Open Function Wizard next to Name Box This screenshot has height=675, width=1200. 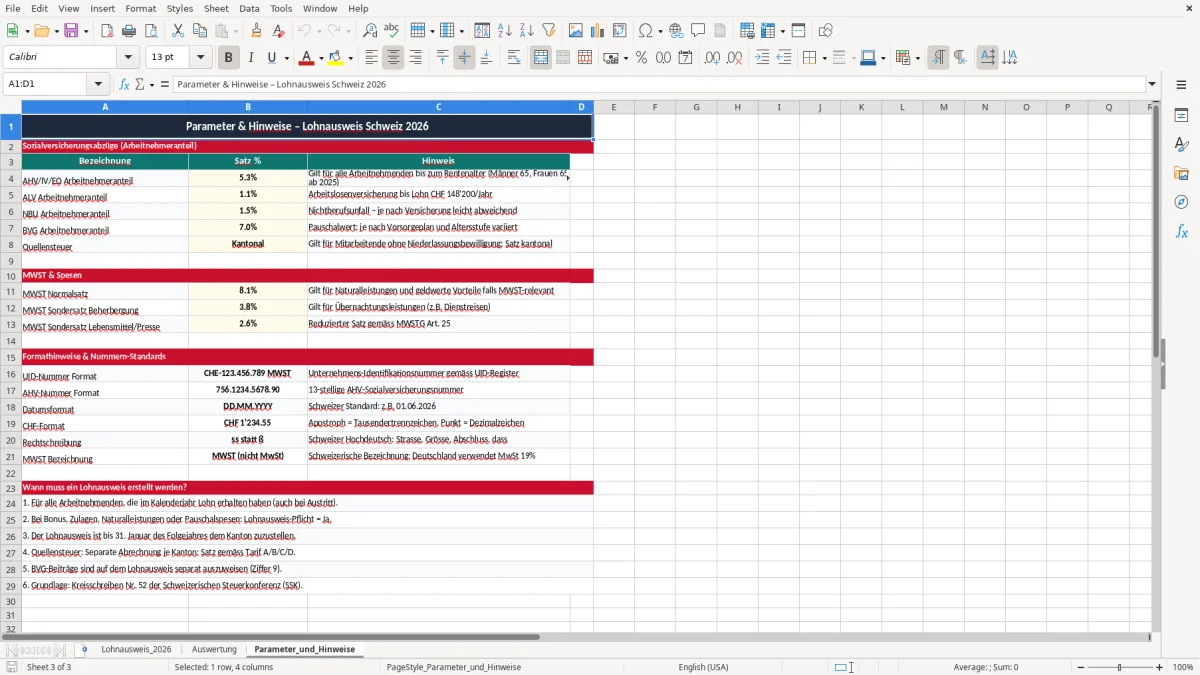pyautogui.click(x=125, y=85)
